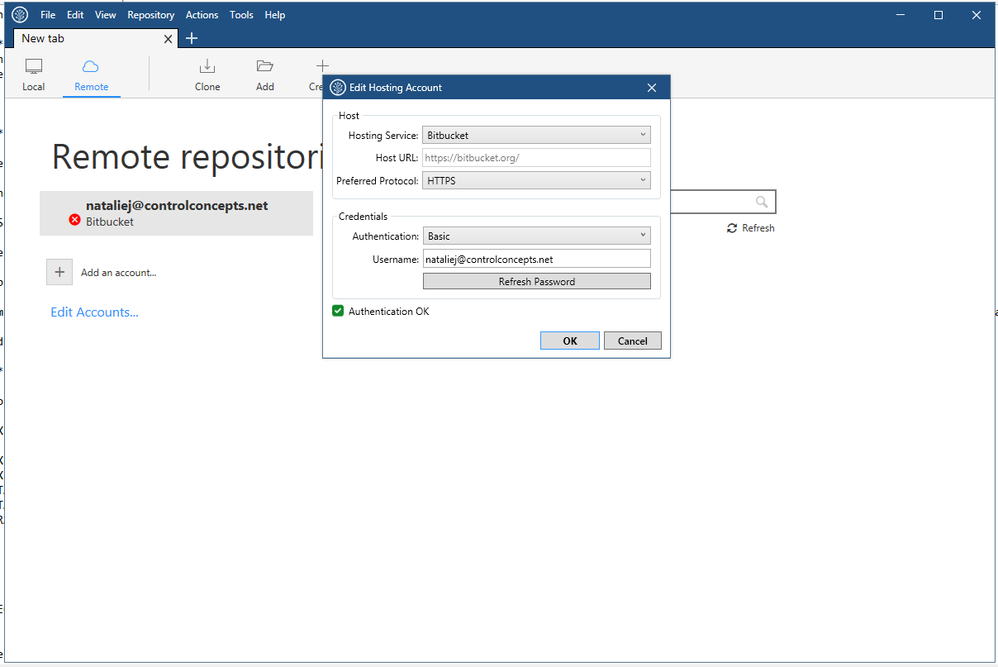
Task: Click the Add an account... text
Action: [118, 272]
